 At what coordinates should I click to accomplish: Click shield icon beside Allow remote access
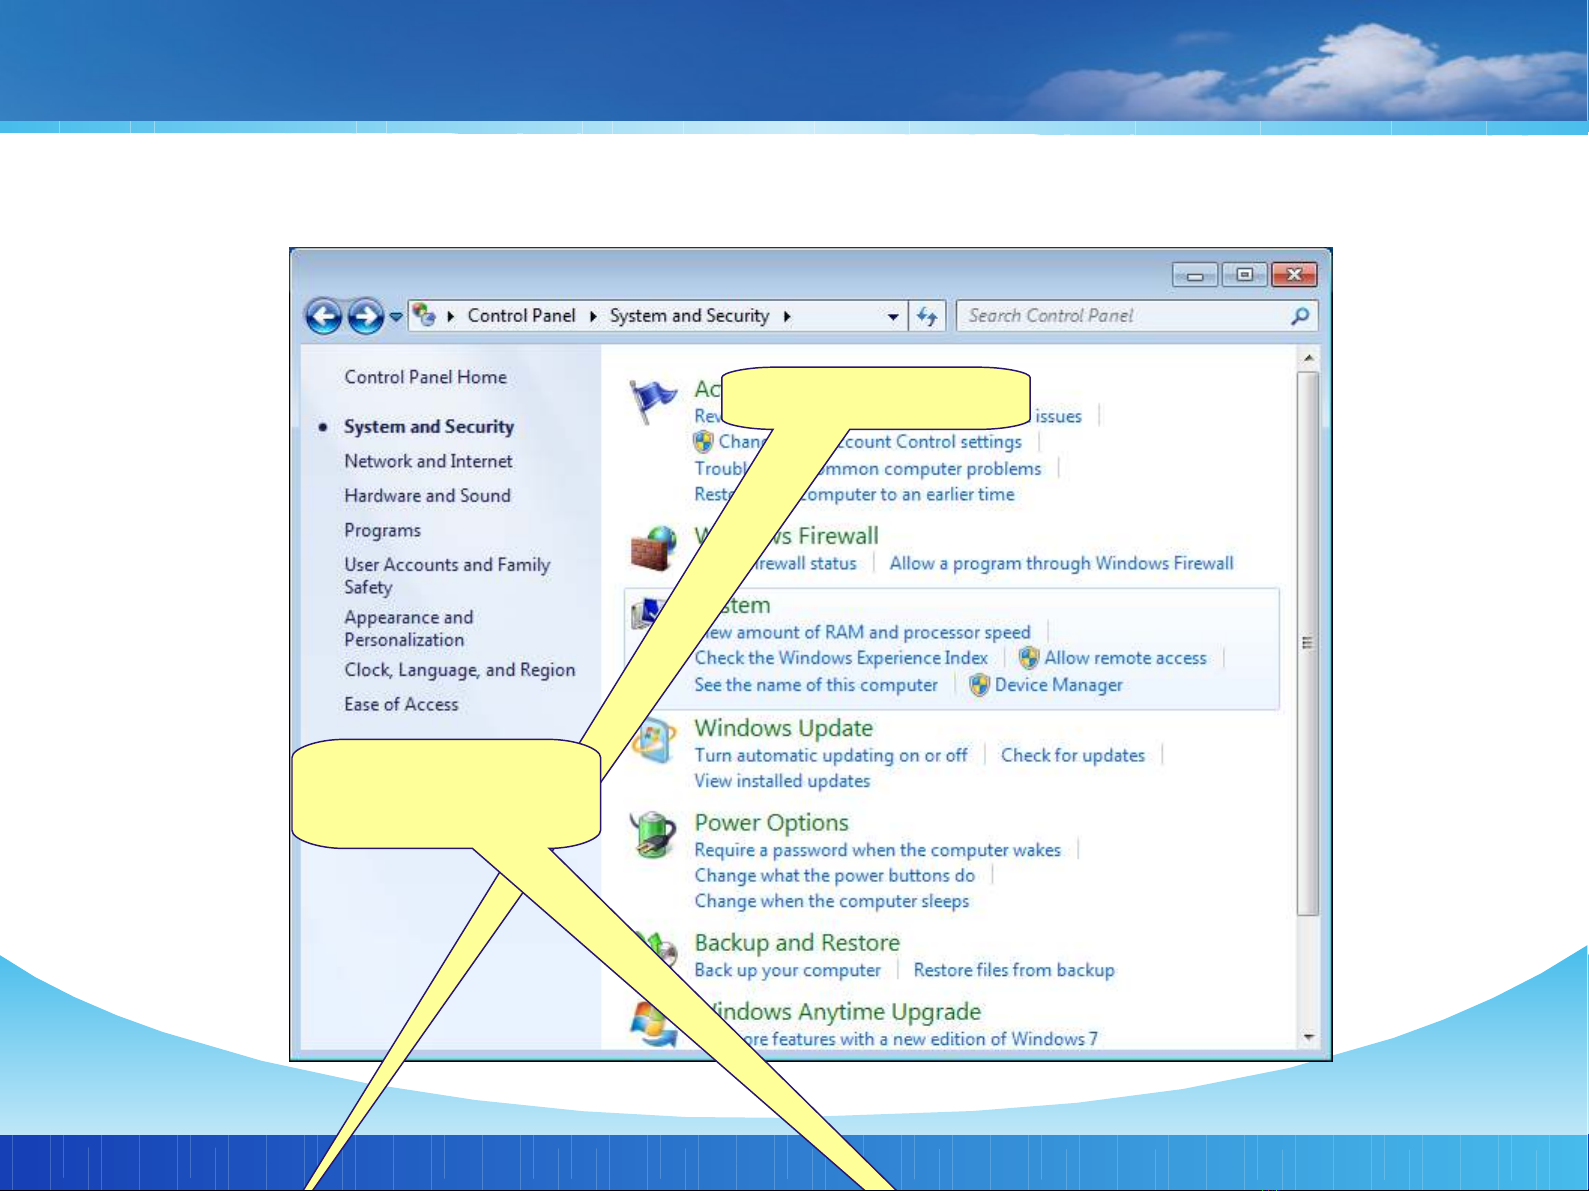[x=1029, y=658]
